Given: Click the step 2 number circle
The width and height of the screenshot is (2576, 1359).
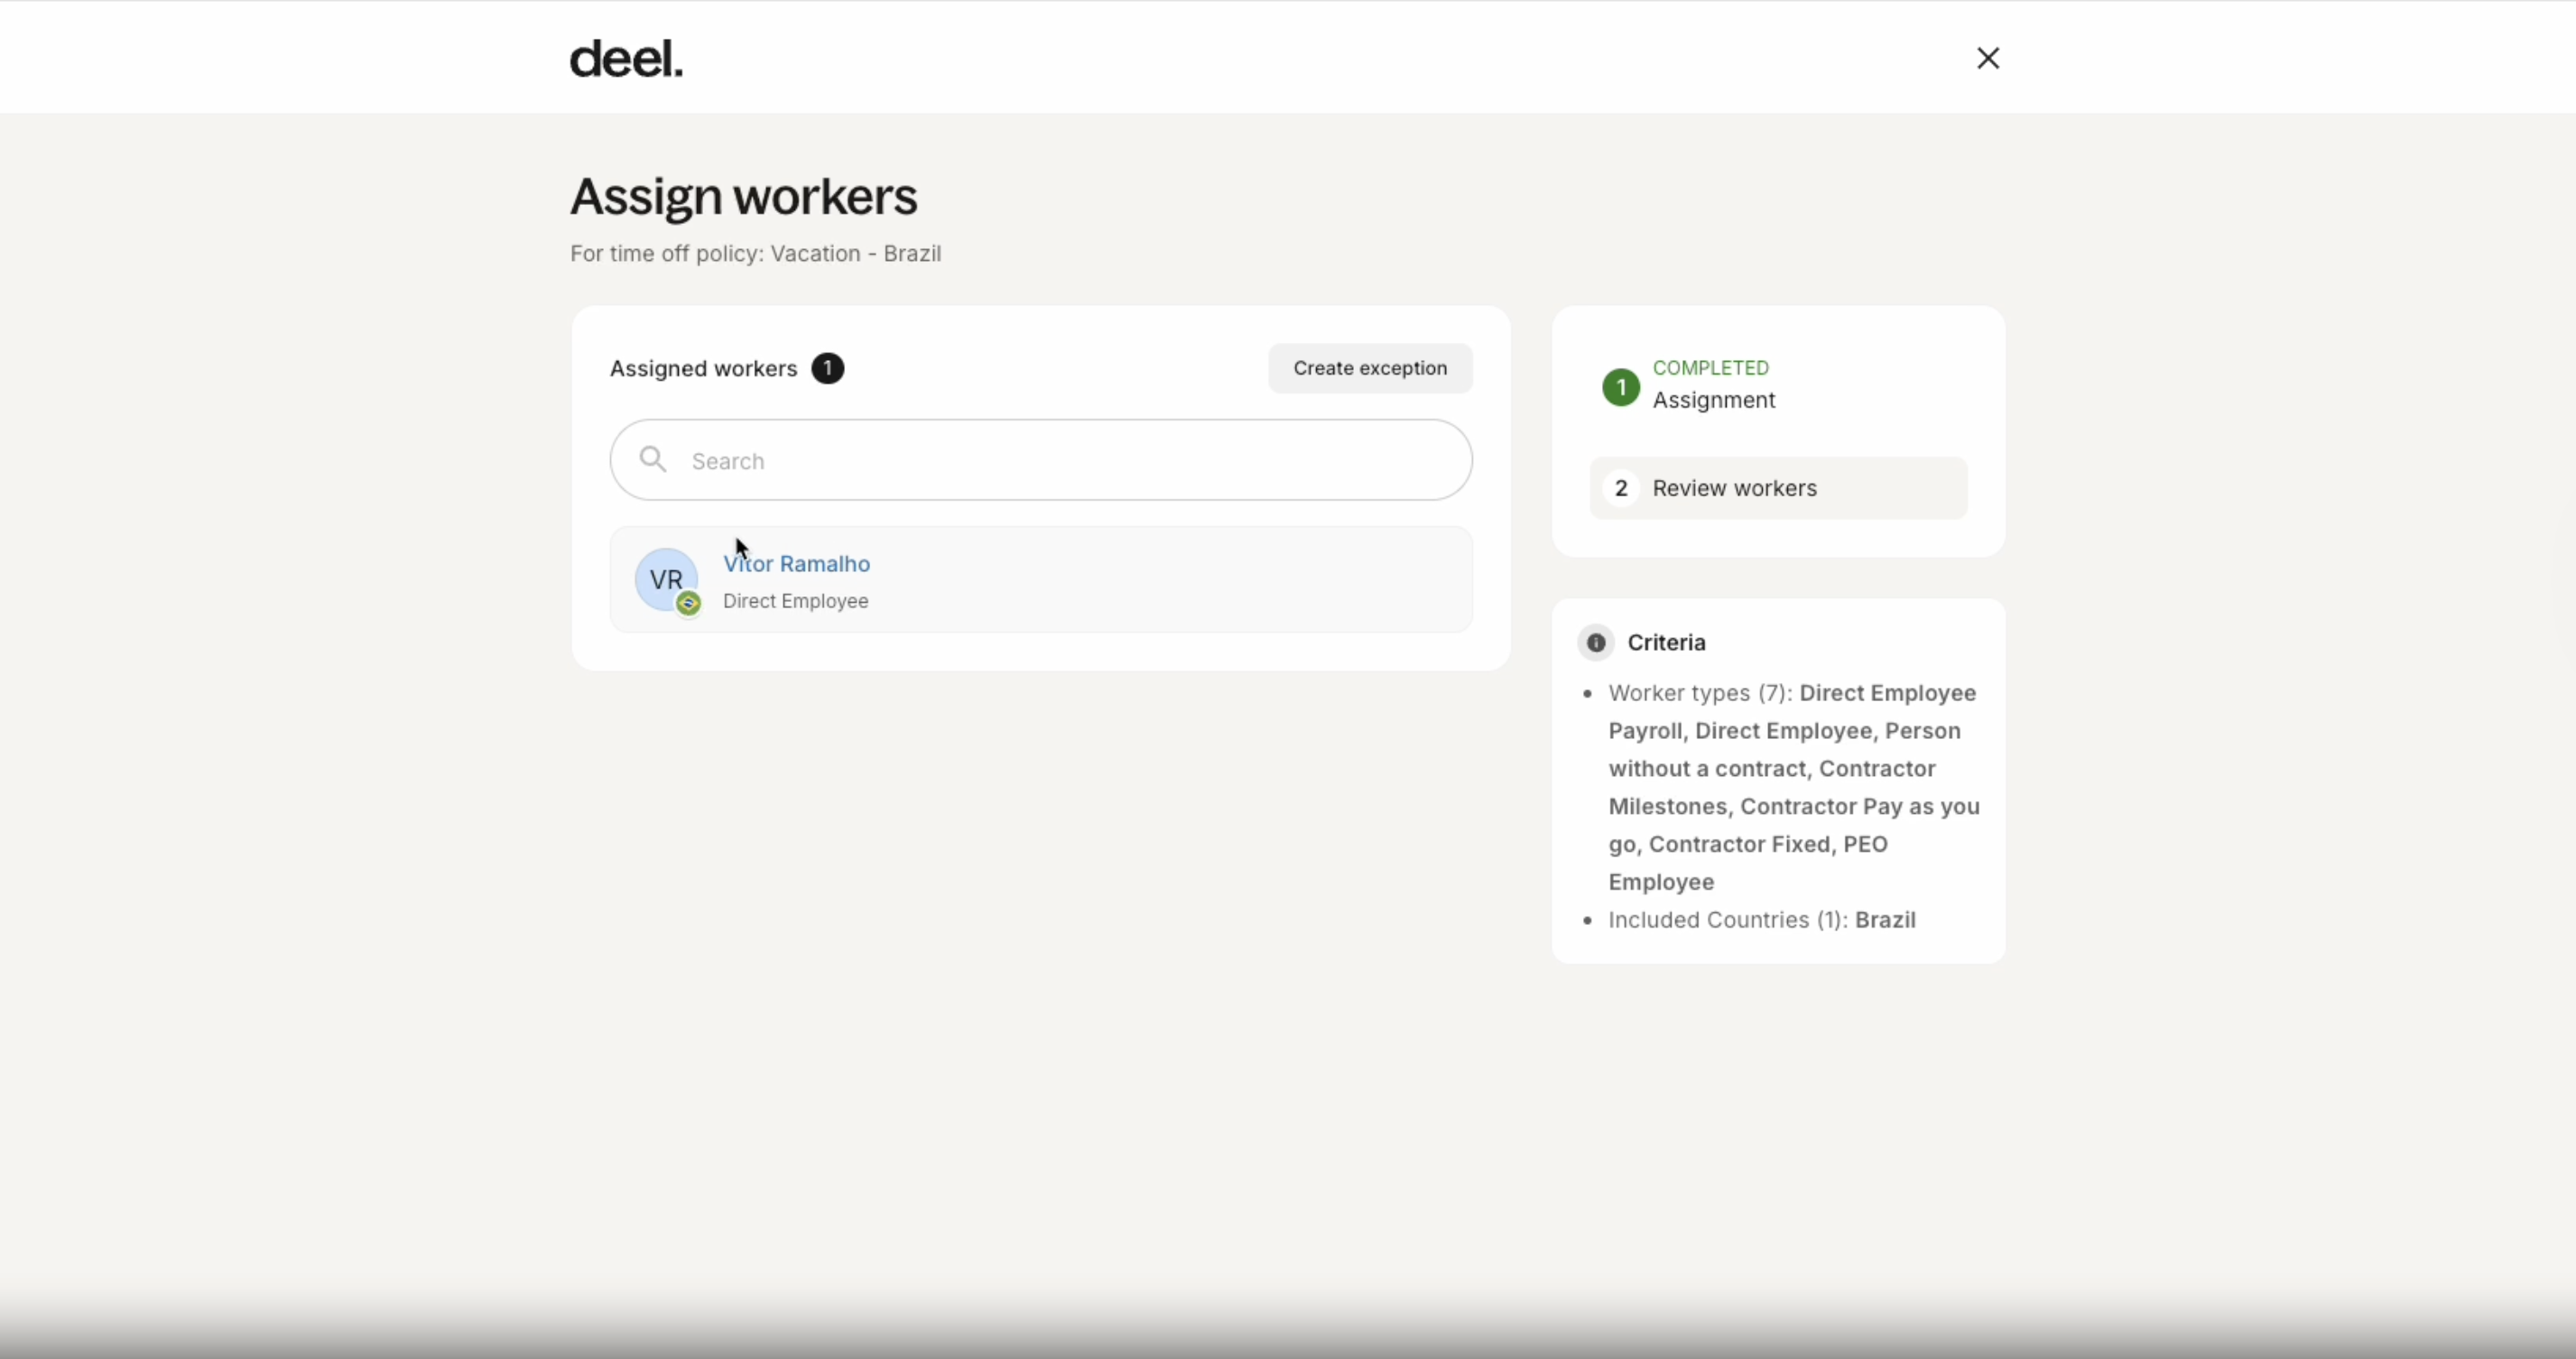Looking at the screenshot, I should point(1620,488).
